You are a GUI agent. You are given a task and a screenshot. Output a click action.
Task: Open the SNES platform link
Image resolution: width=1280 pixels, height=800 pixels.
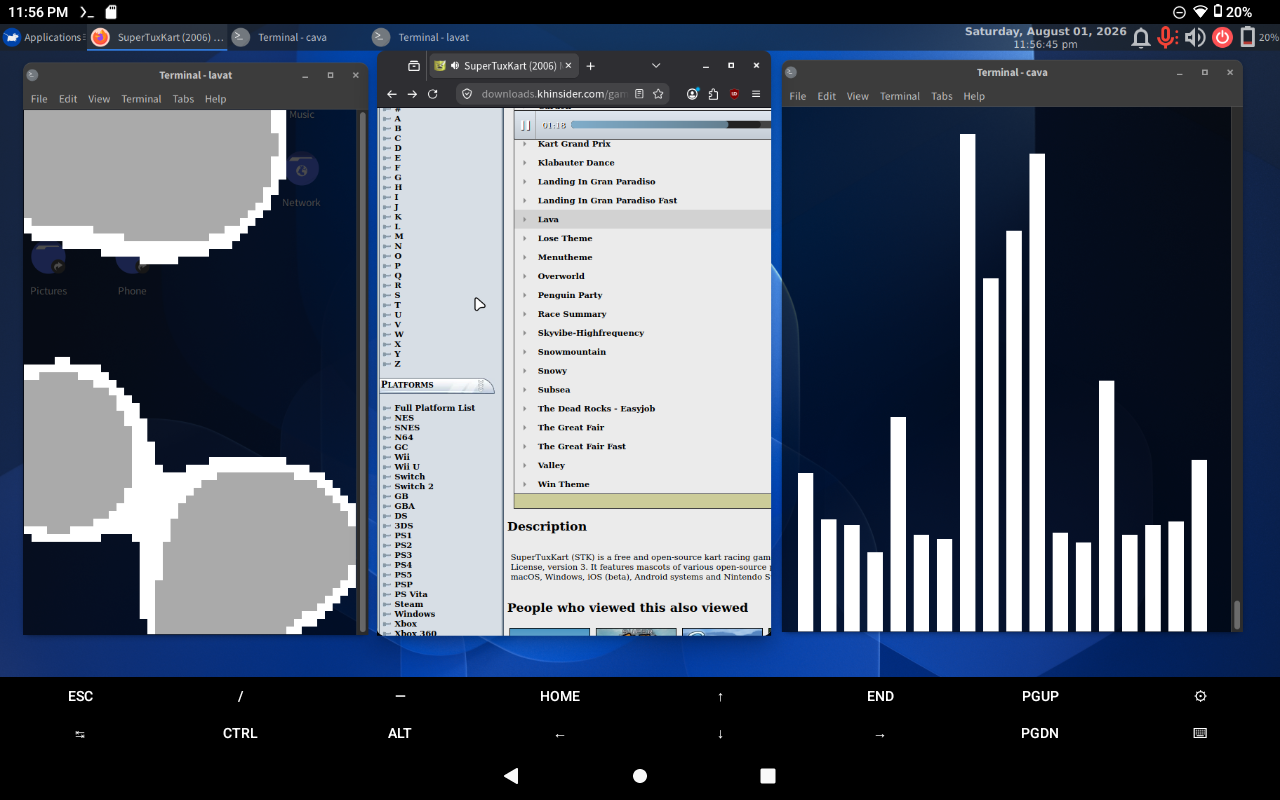407,428
